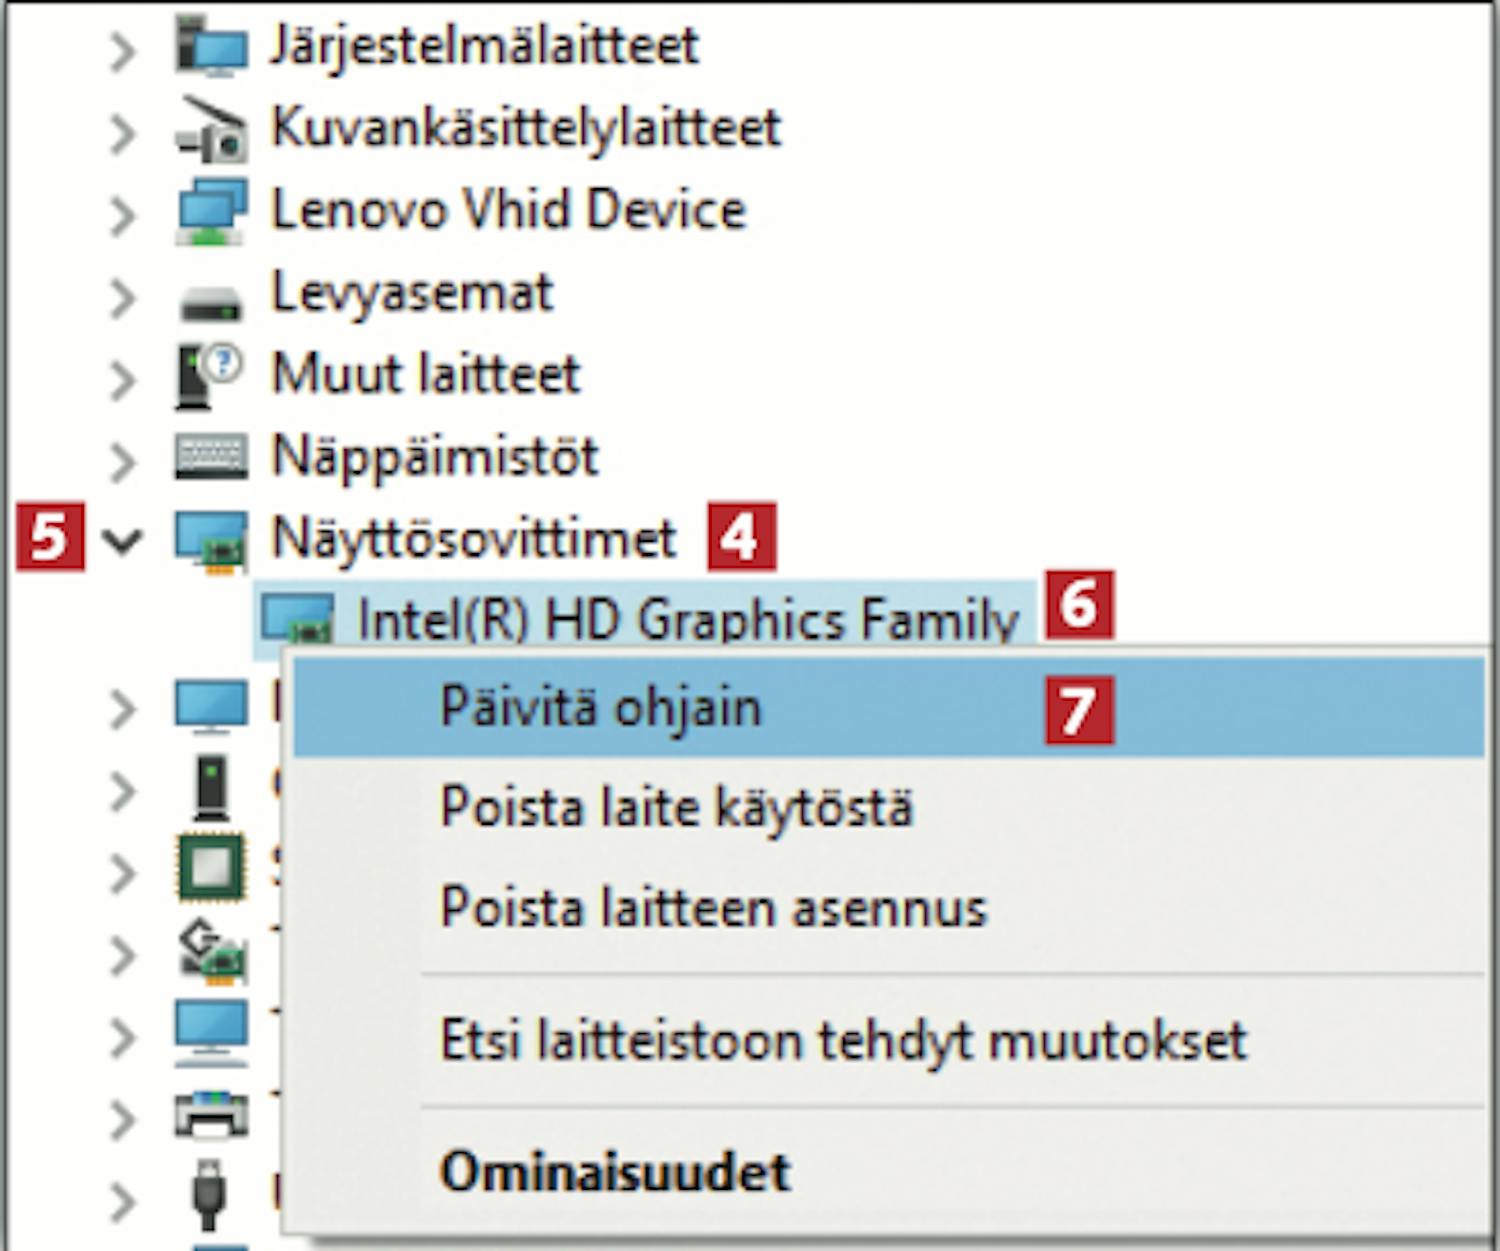Click Poista laitteen asennus menu option
Screen dimensions: 1500x1251
click(713, 908)
